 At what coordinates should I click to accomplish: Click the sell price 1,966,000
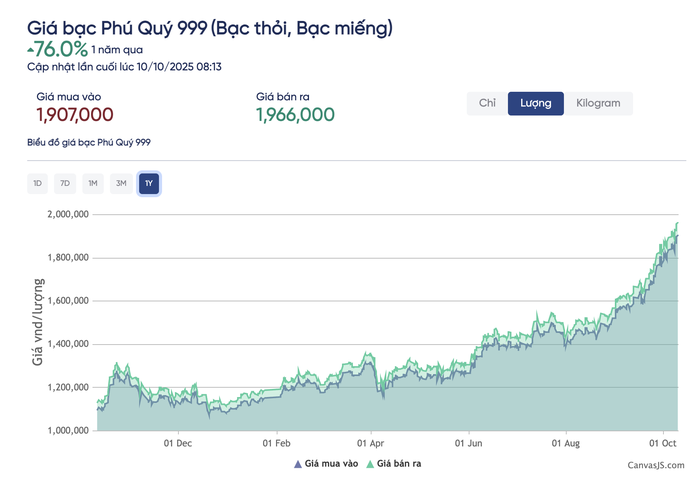coord(295,115)
